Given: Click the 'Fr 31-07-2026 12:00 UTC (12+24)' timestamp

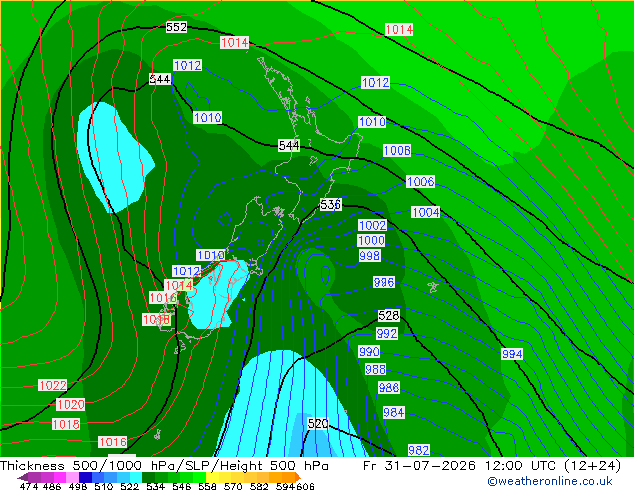Looking at the screenshot, I should pyautogui.click(x=492, y=466).
